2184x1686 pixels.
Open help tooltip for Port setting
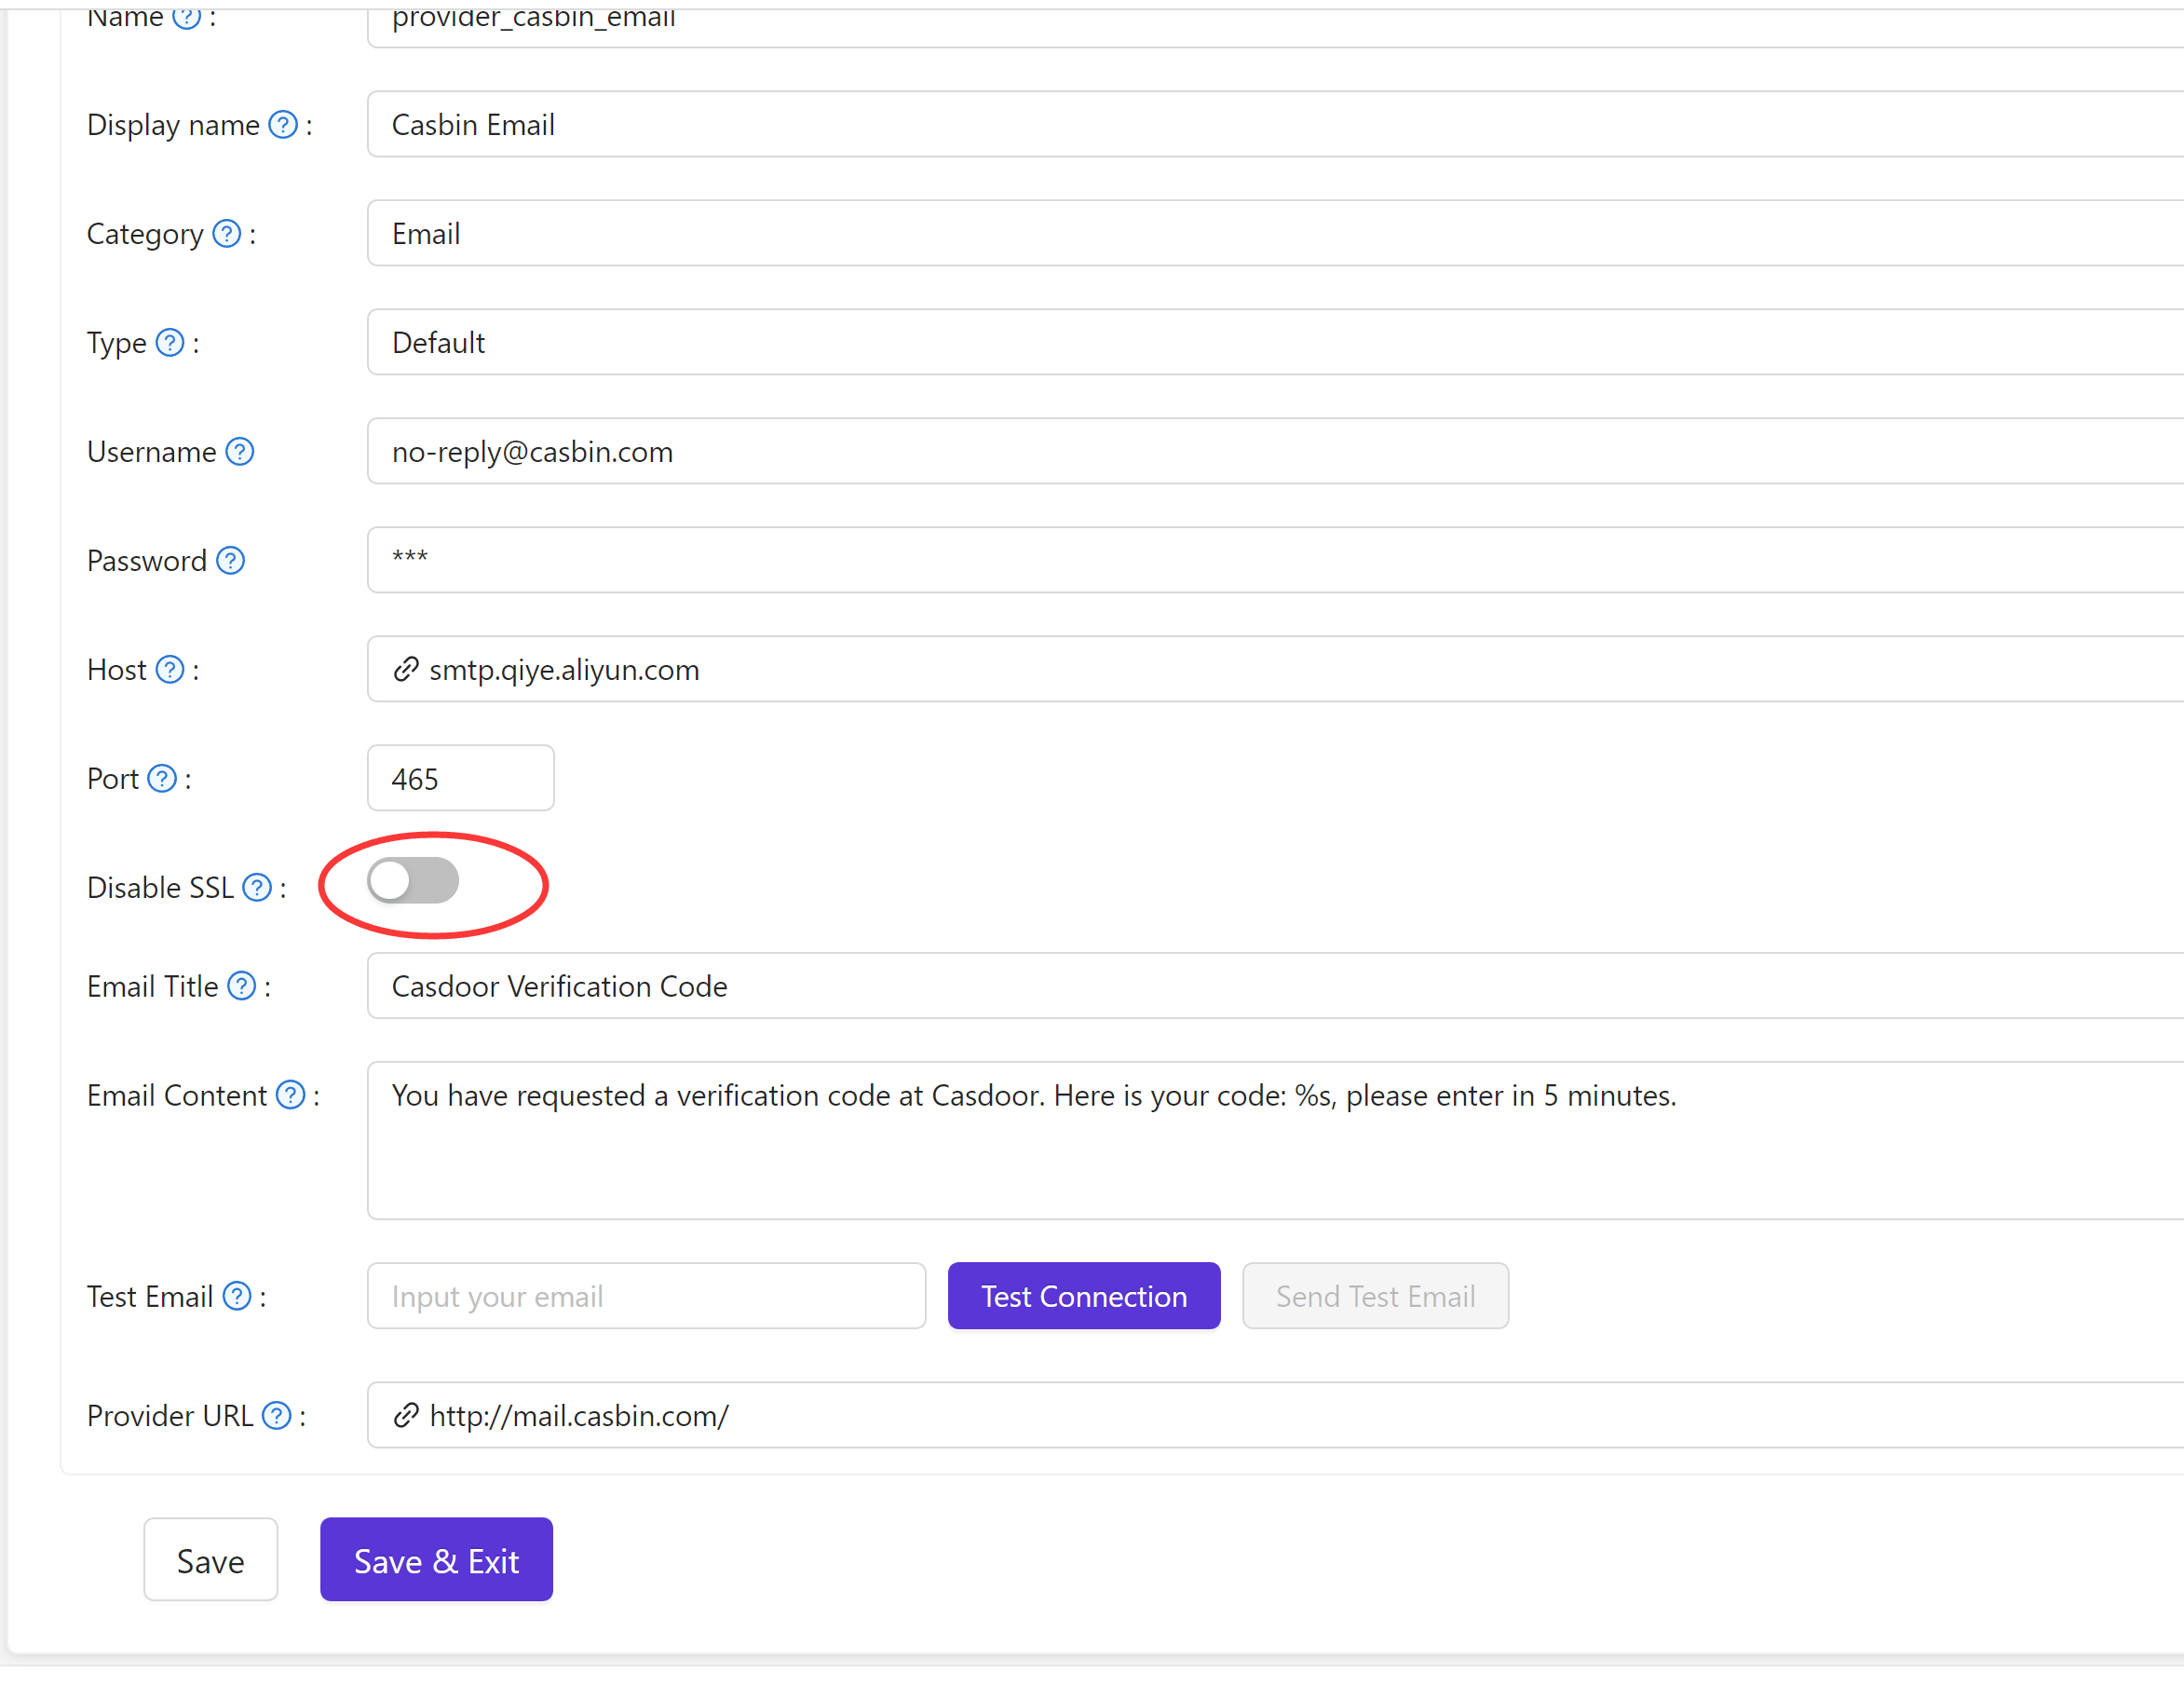[x=162, y=778]
